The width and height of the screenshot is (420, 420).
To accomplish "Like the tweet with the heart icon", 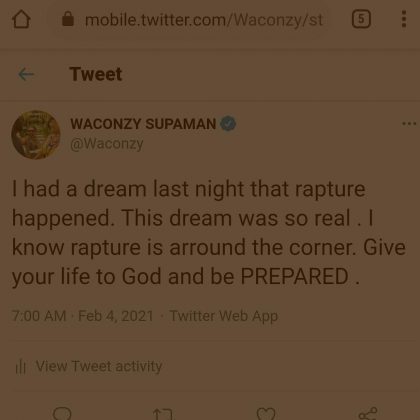I will (266, 414).
